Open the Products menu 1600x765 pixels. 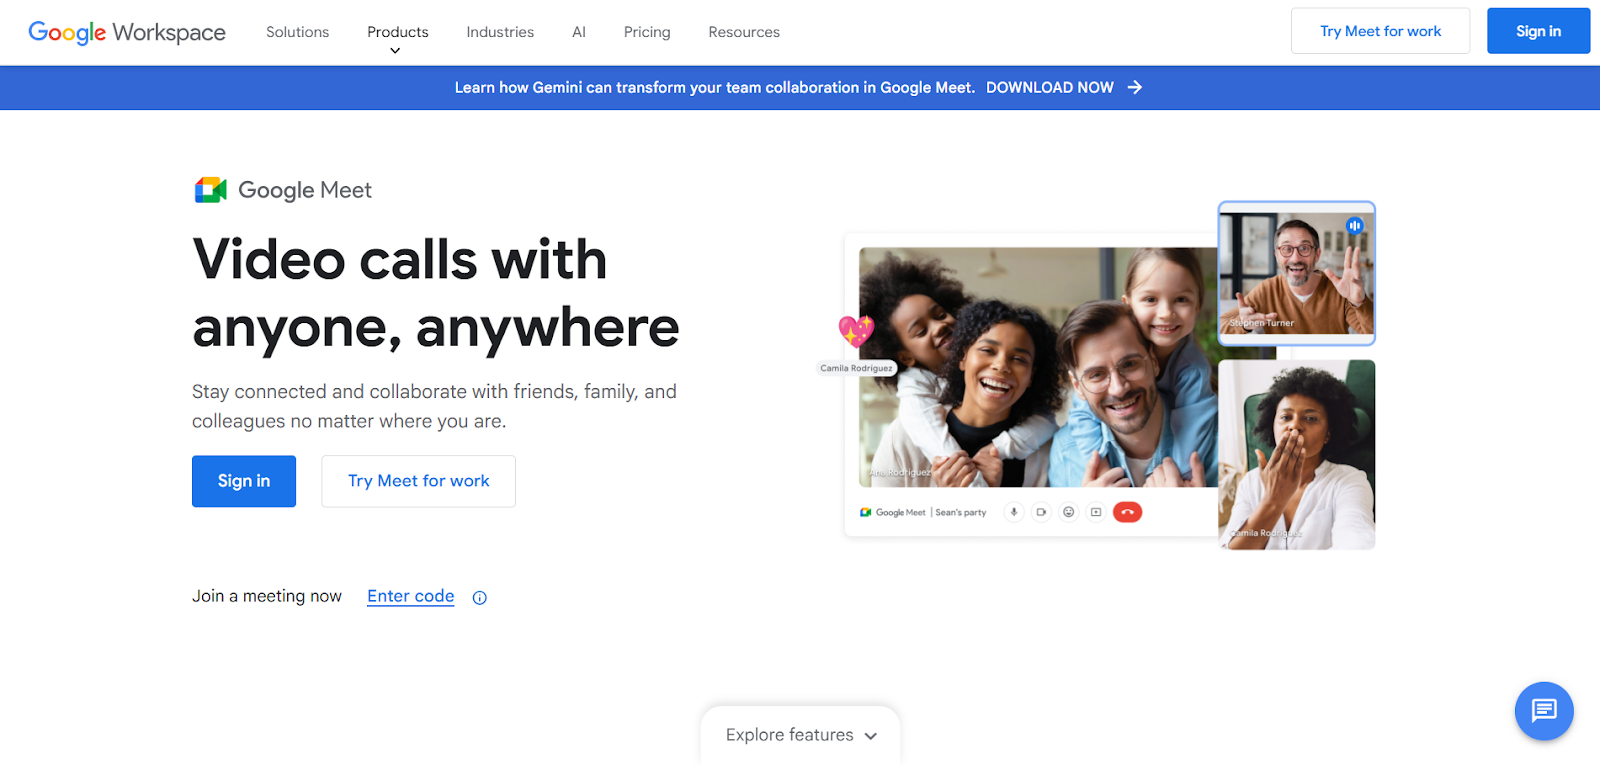coord(398,32)
